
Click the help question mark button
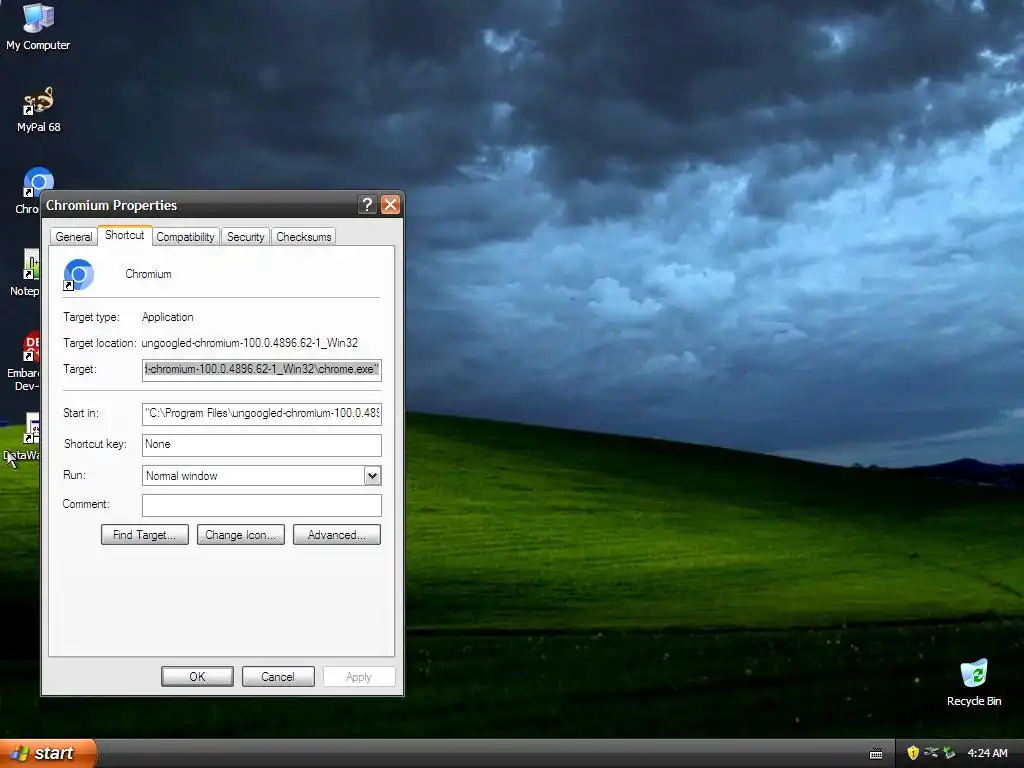click(368, 205)
